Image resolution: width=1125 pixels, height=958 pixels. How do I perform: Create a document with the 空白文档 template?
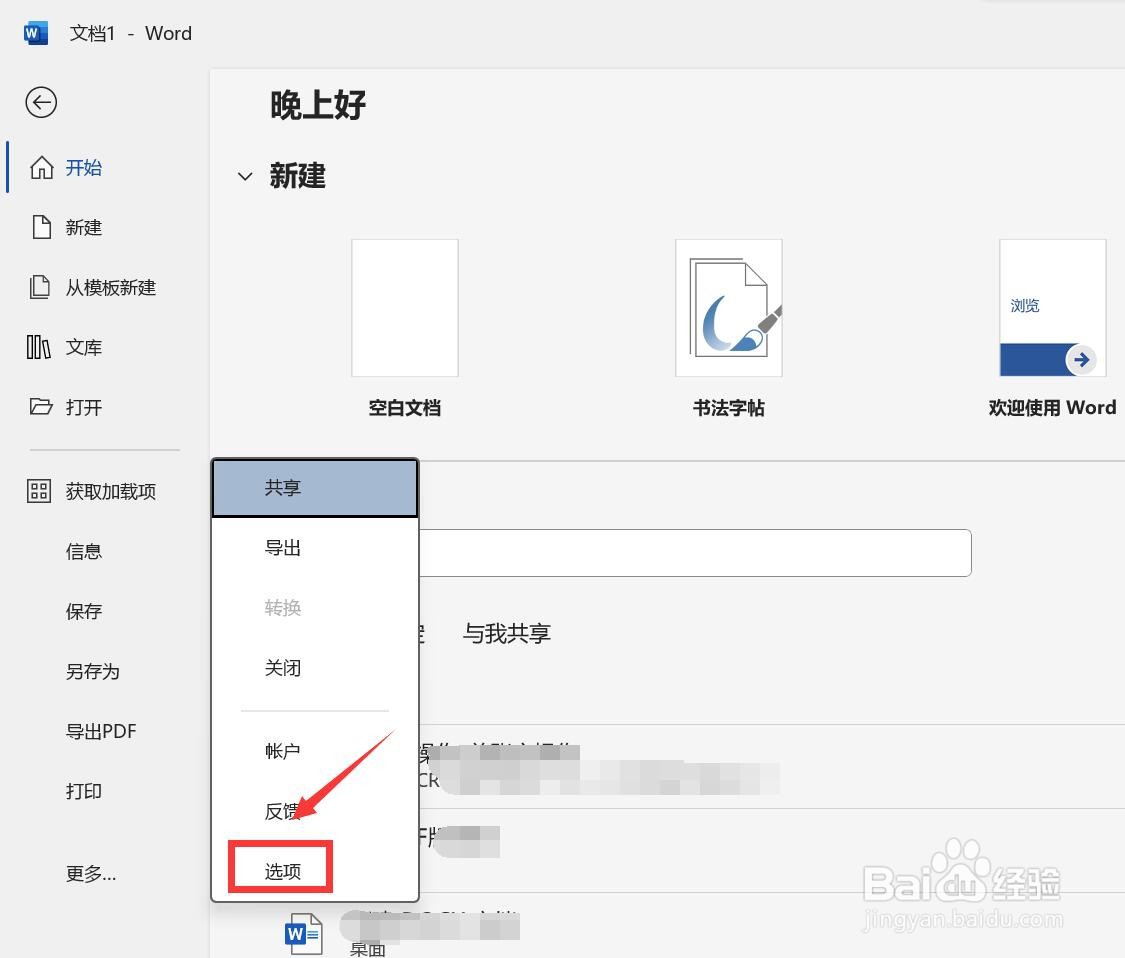point(404,307)
